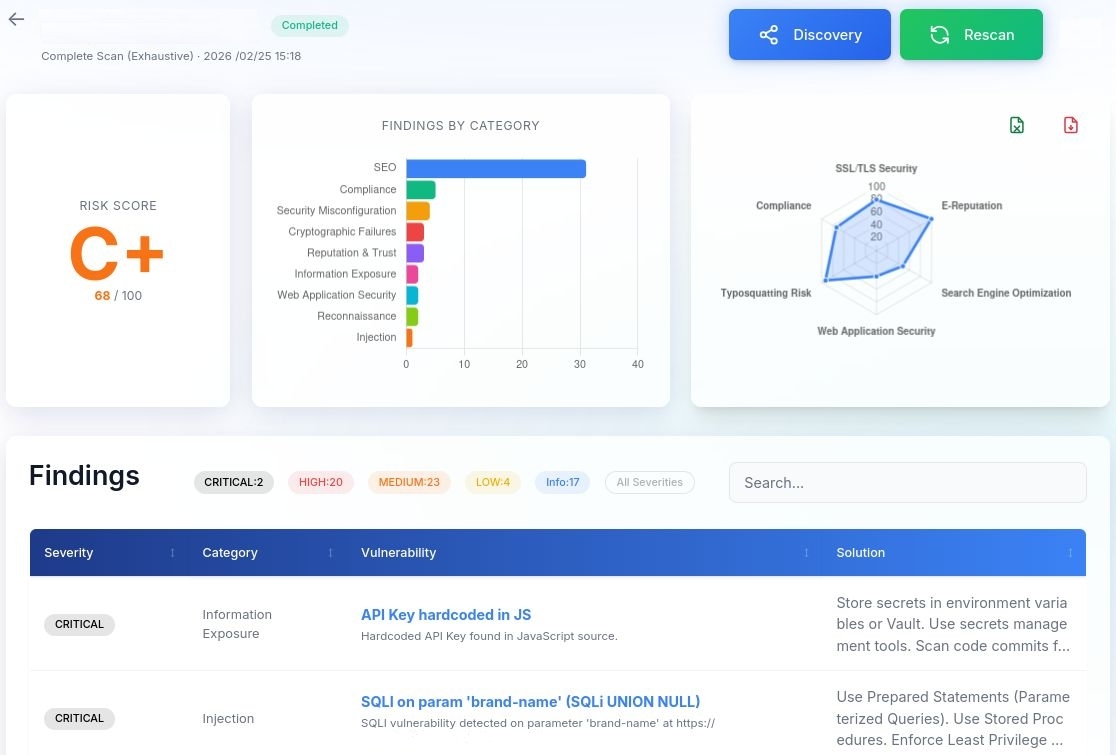
Task: Open SQLI on param 'brand-name' finding
Action: click(x=530, y=701)
